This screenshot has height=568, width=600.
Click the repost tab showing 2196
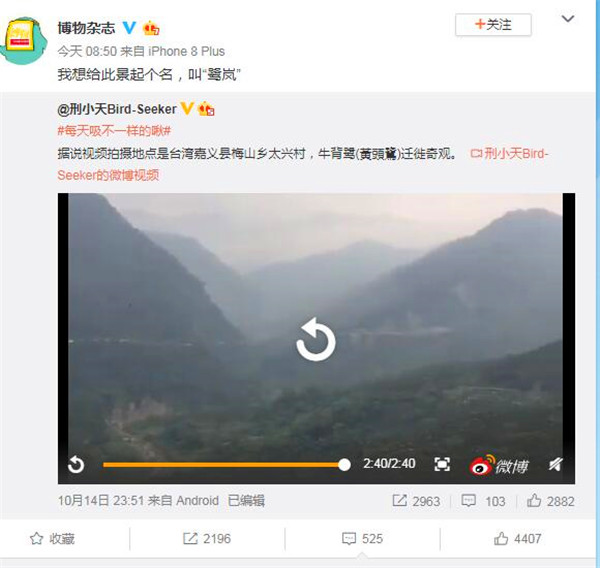click(207, 539)
